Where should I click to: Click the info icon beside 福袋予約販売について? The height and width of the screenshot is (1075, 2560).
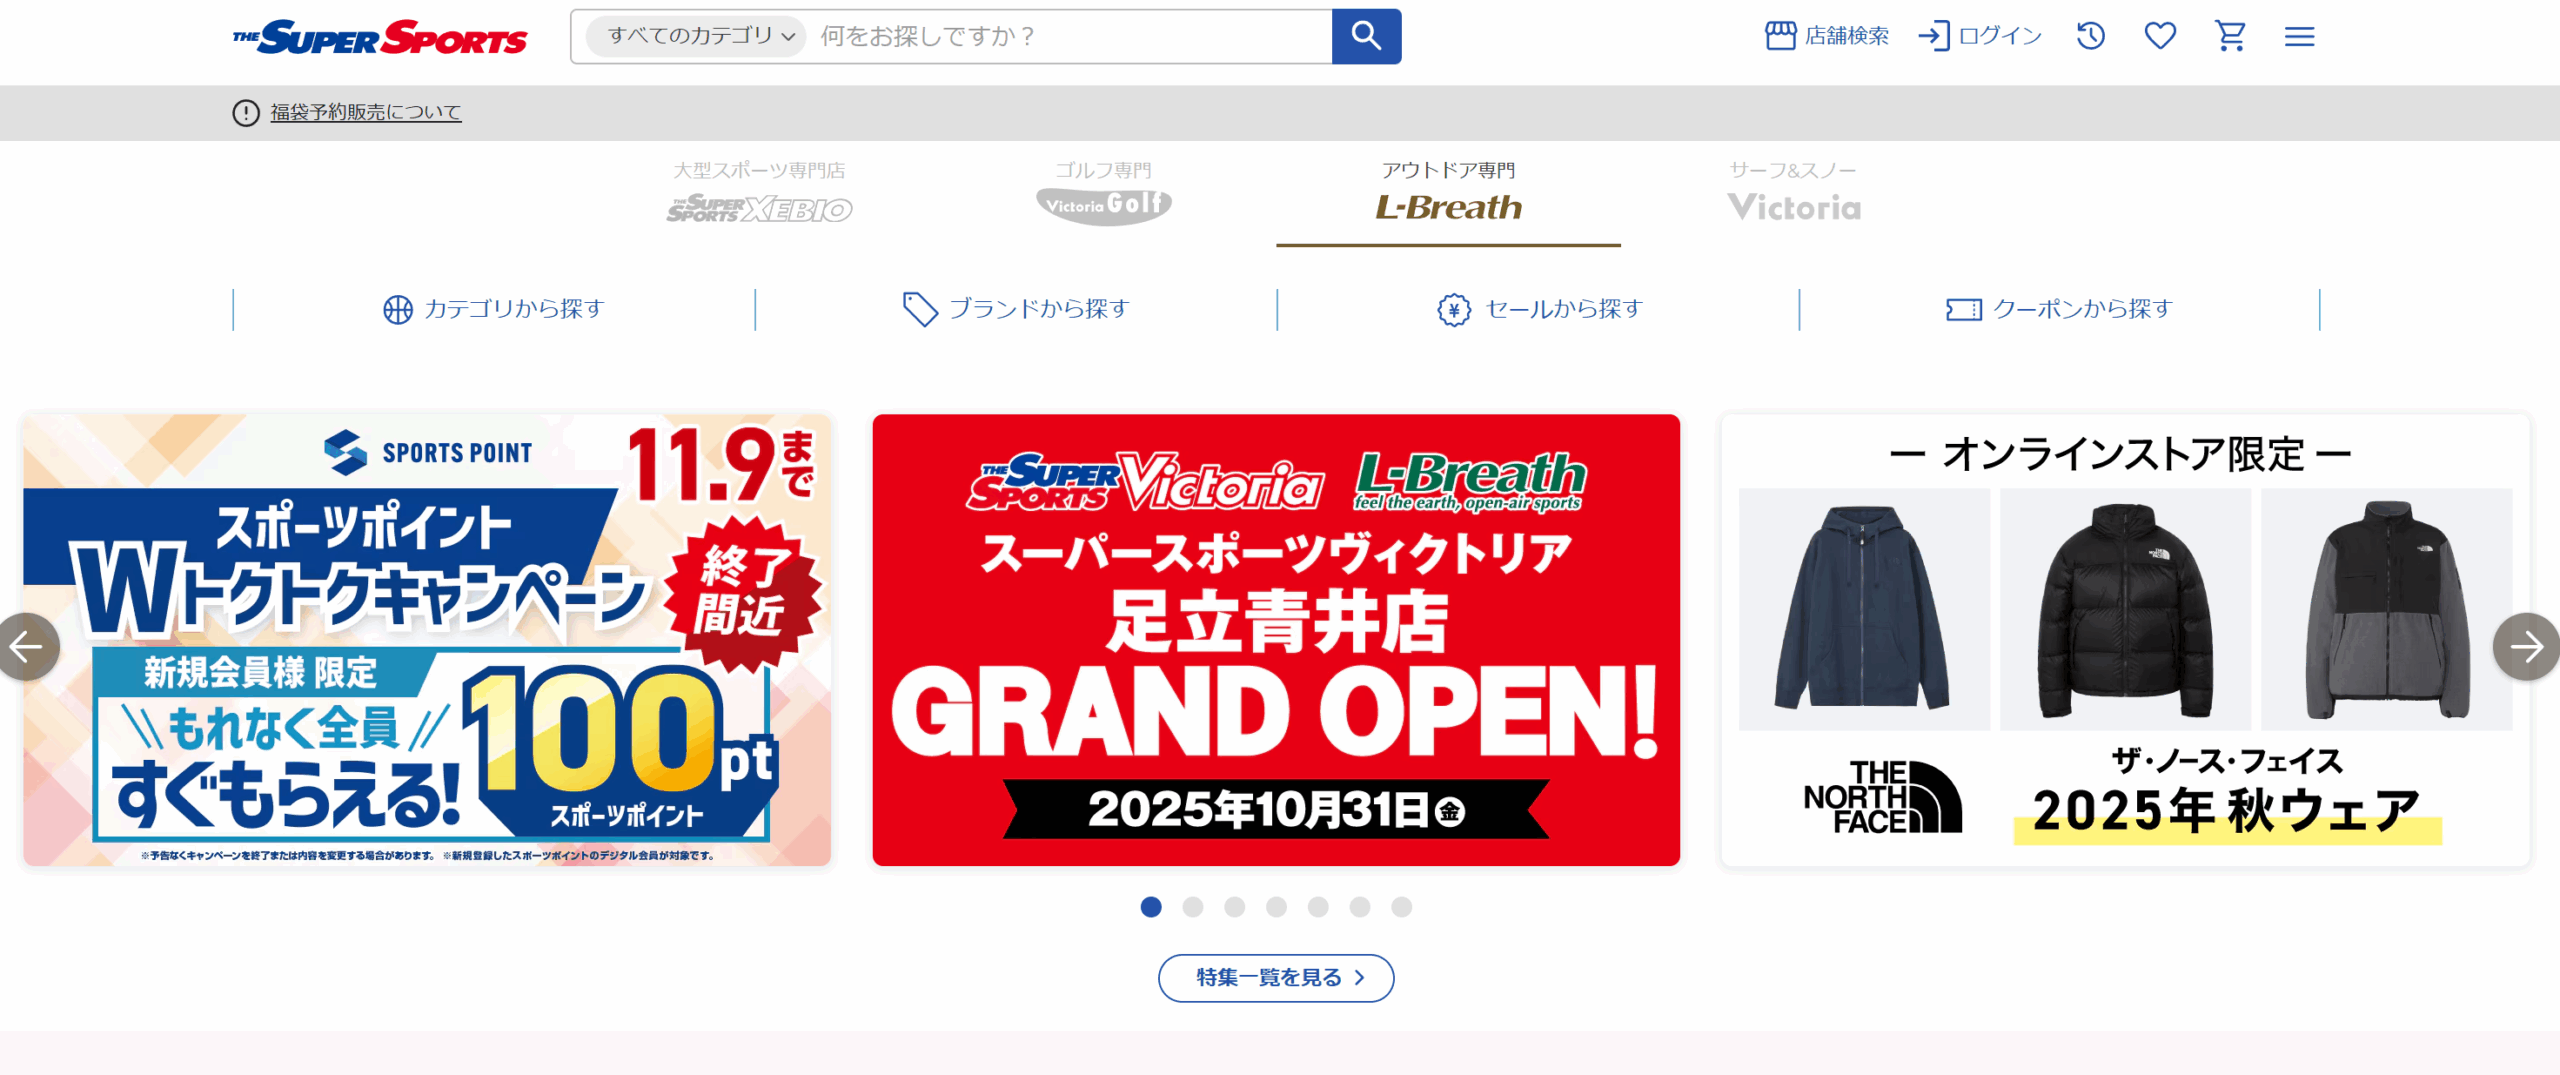(x=246, y=113)
